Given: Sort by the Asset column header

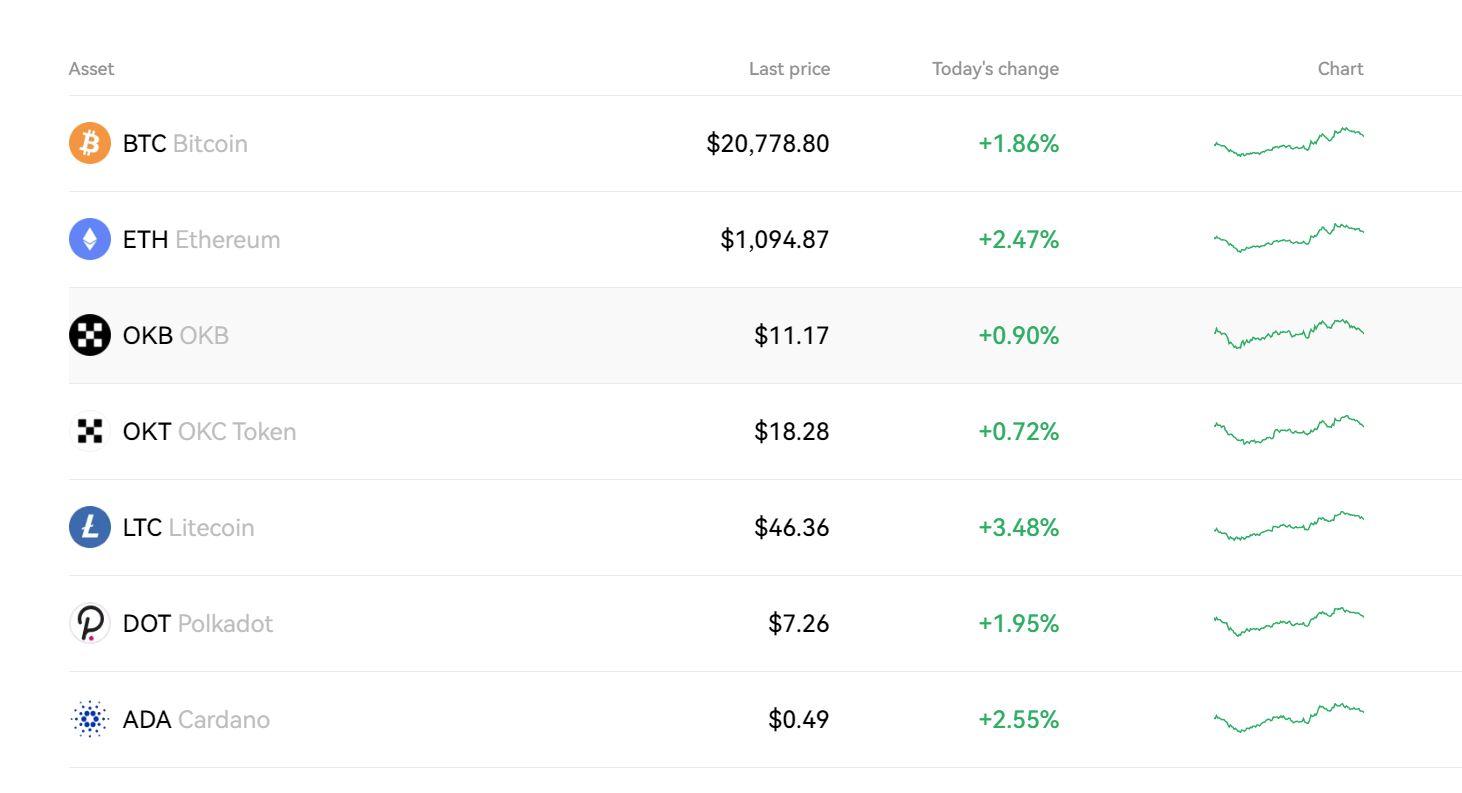Looking at the screenshot, I should [91, 69].
